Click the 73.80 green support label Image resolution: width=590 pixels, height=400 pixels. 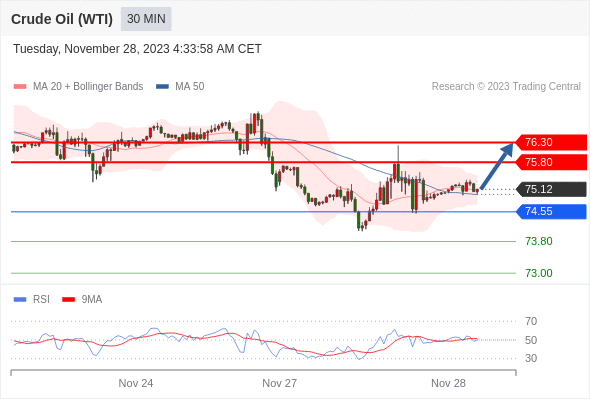tap(539, 241)
